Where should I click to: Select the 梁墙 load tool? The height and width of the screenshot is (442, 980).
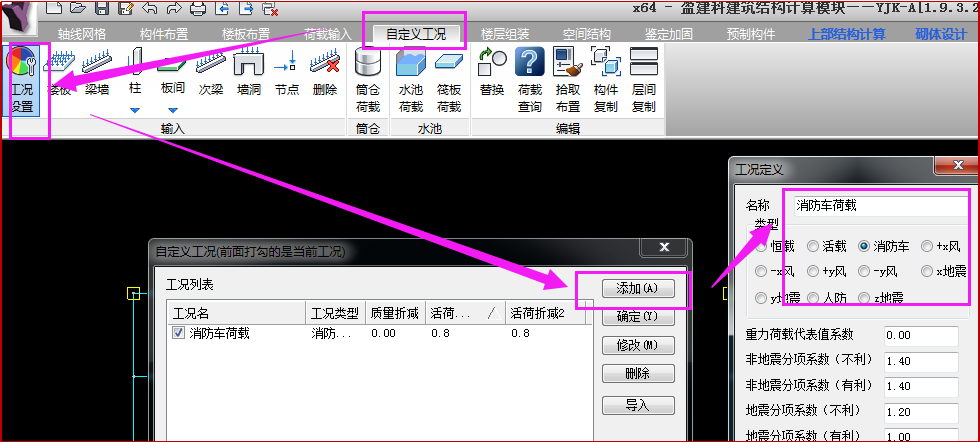click(97, 78)
